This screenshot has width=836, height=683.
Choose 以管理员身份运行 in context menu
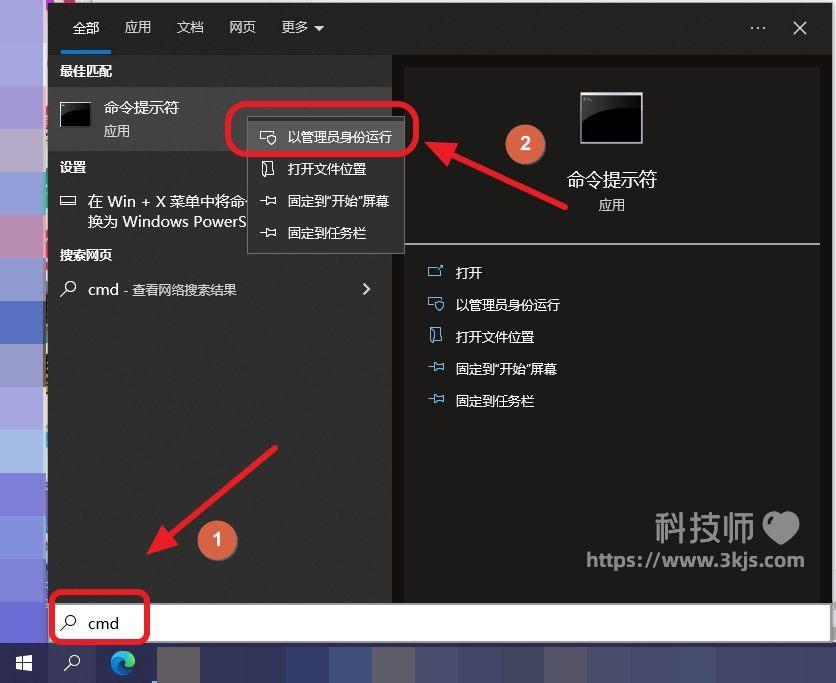tap(326, 137)
